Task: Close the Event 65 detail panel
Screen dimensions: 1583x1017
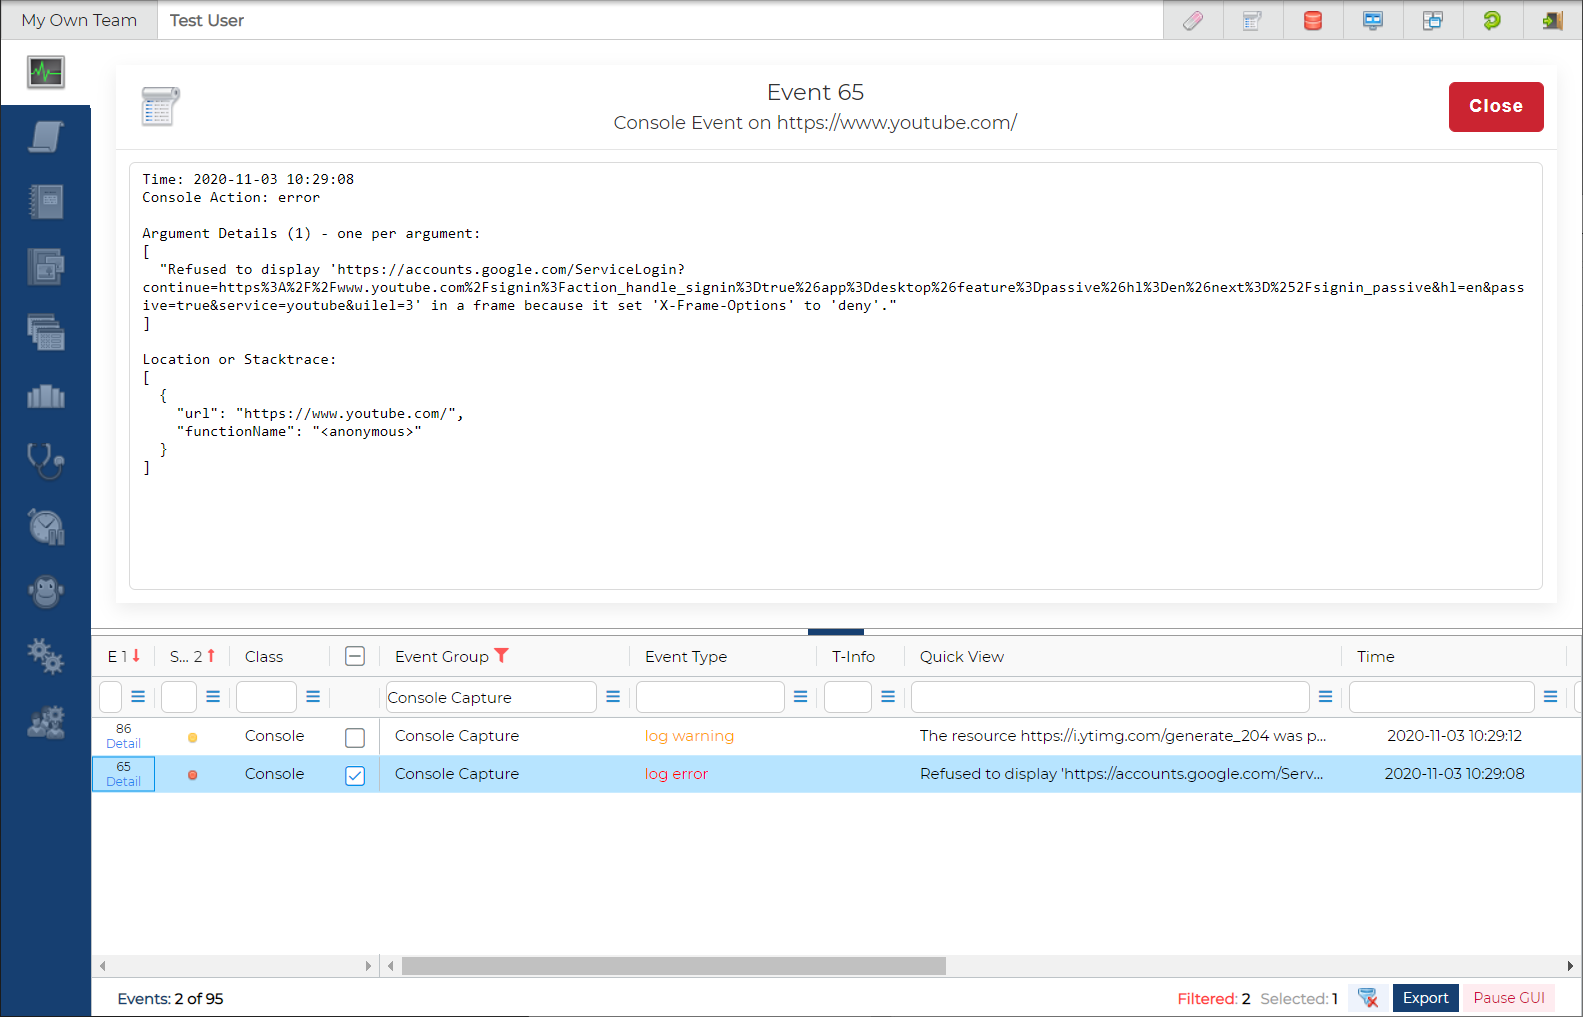Action: (x=1496, y=107)
